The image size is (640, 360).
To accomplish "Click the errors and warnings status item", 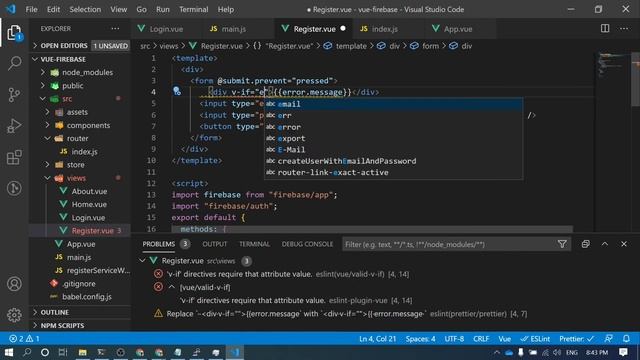I will 24,339.
